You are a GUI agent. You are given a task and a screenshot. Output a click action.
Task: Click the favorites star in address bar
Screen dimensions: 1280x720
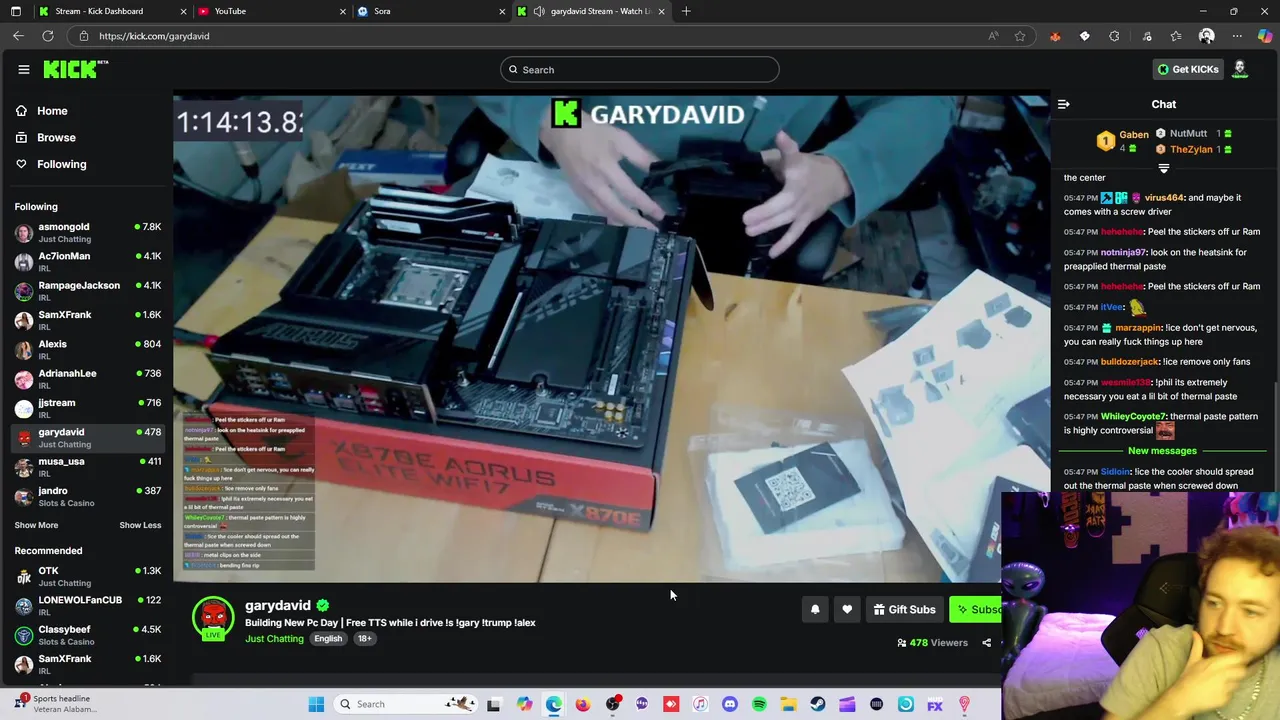click(1020, 36)
